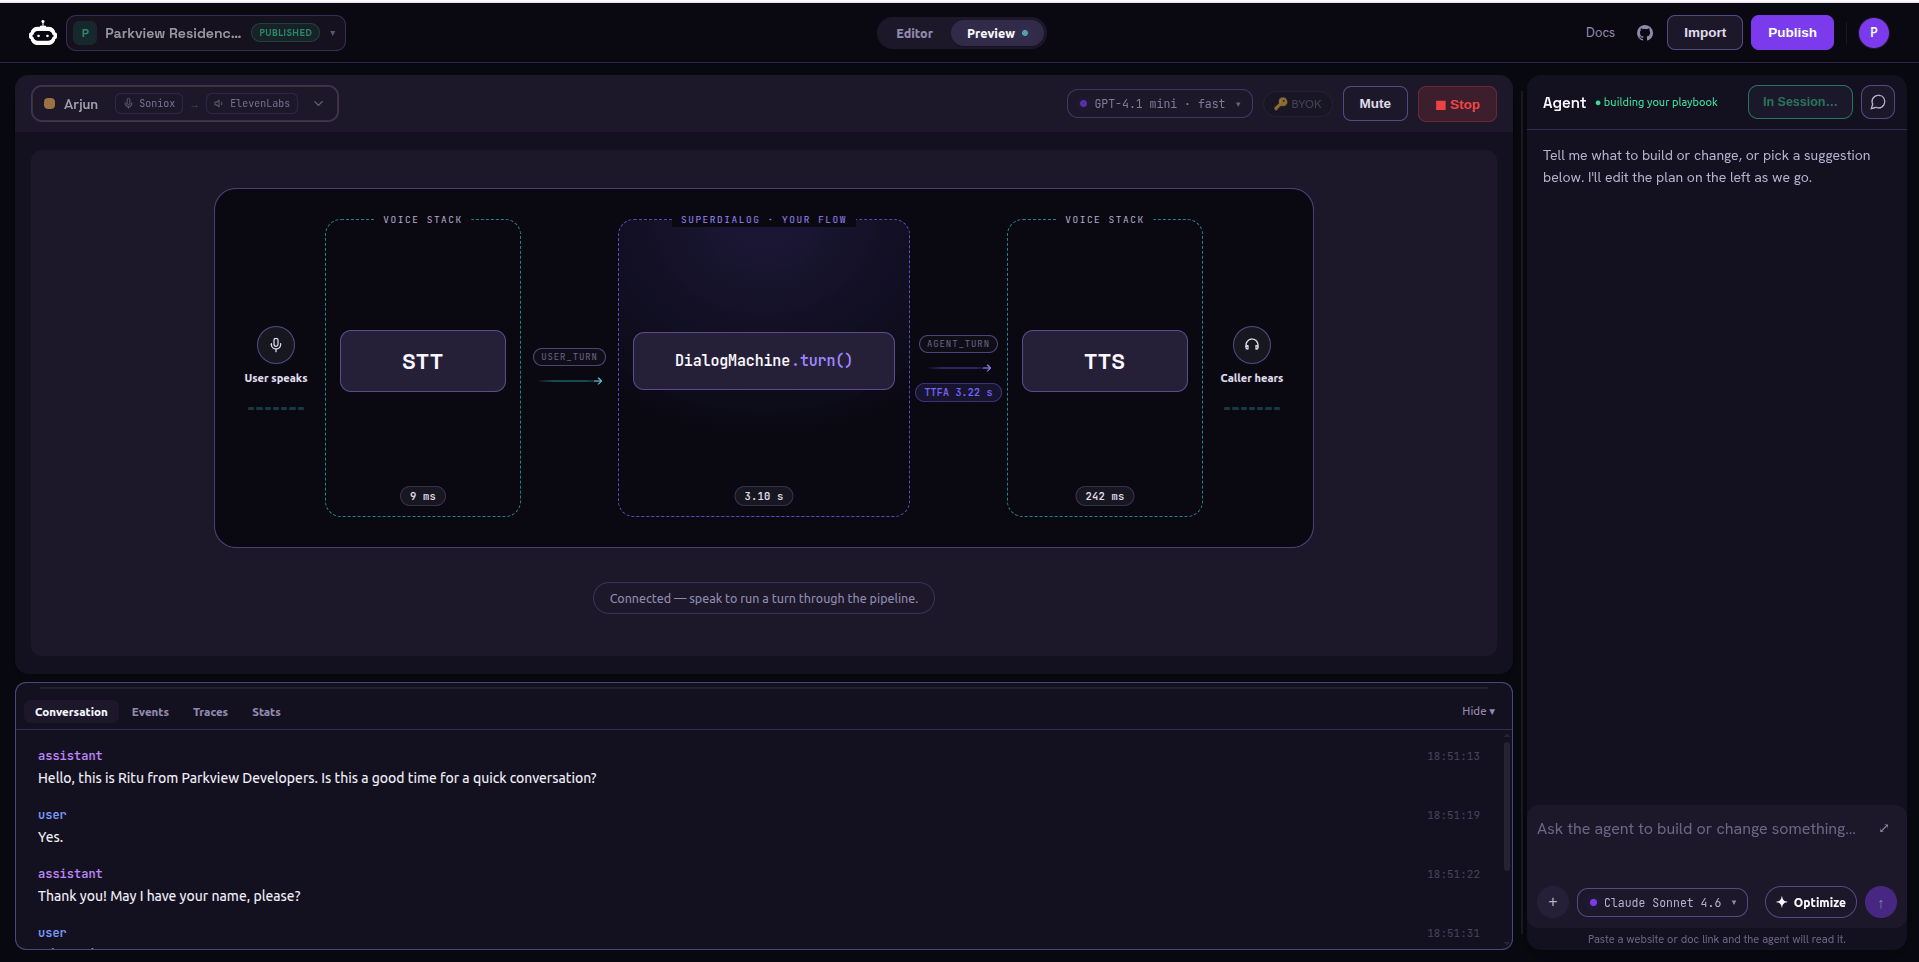Click the assistant greeting message from Ritu
Viewport: 1919px width, 962px height.
click(x=317, y=778)
